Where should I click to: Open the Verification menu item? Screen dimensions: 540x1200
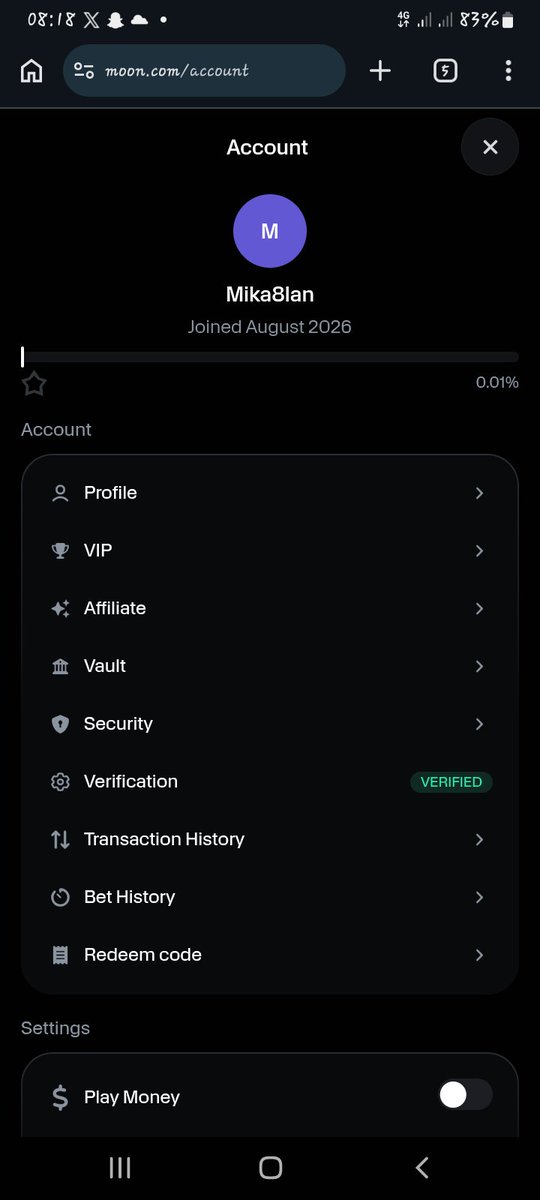270,782
